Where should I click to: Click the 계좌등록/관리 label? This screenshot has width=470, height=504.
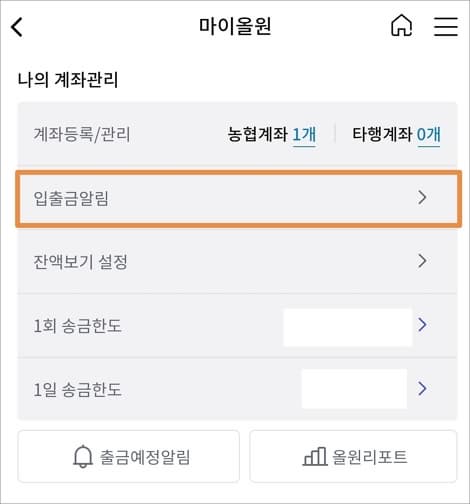82,135
